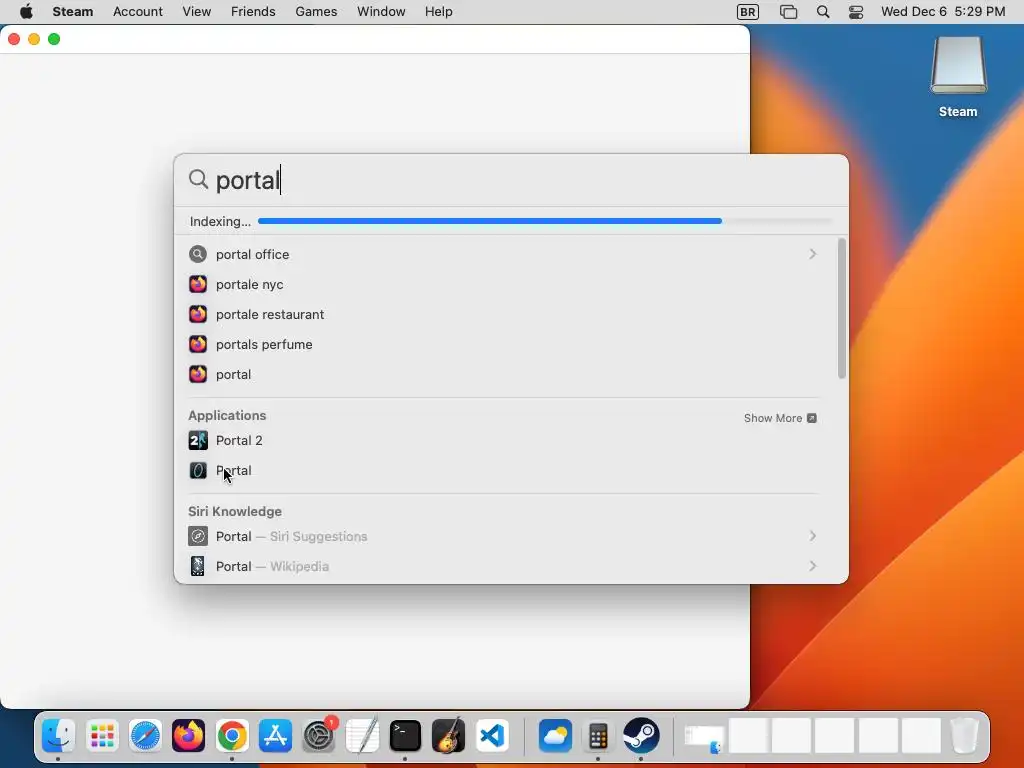The height and width of the screenshot is (768, 1024).
Task: Select the 'portal office' search suggestion
Action: [x=503, y=255]
